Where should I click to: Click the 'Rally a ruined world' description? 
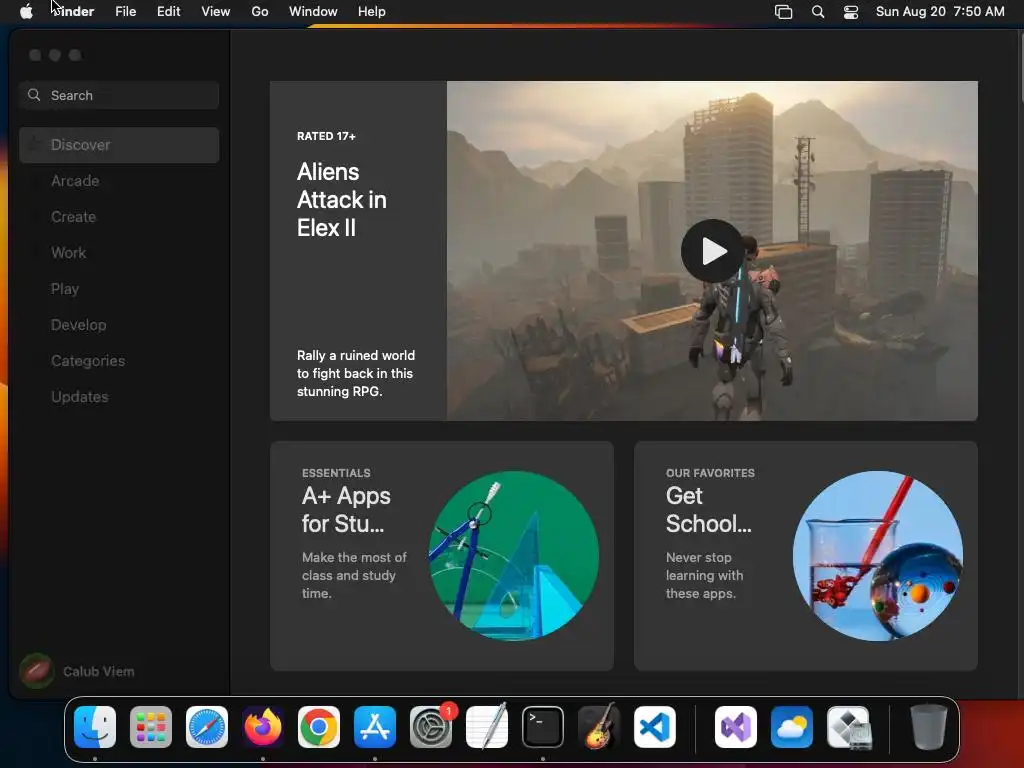(x=356, y=374)
